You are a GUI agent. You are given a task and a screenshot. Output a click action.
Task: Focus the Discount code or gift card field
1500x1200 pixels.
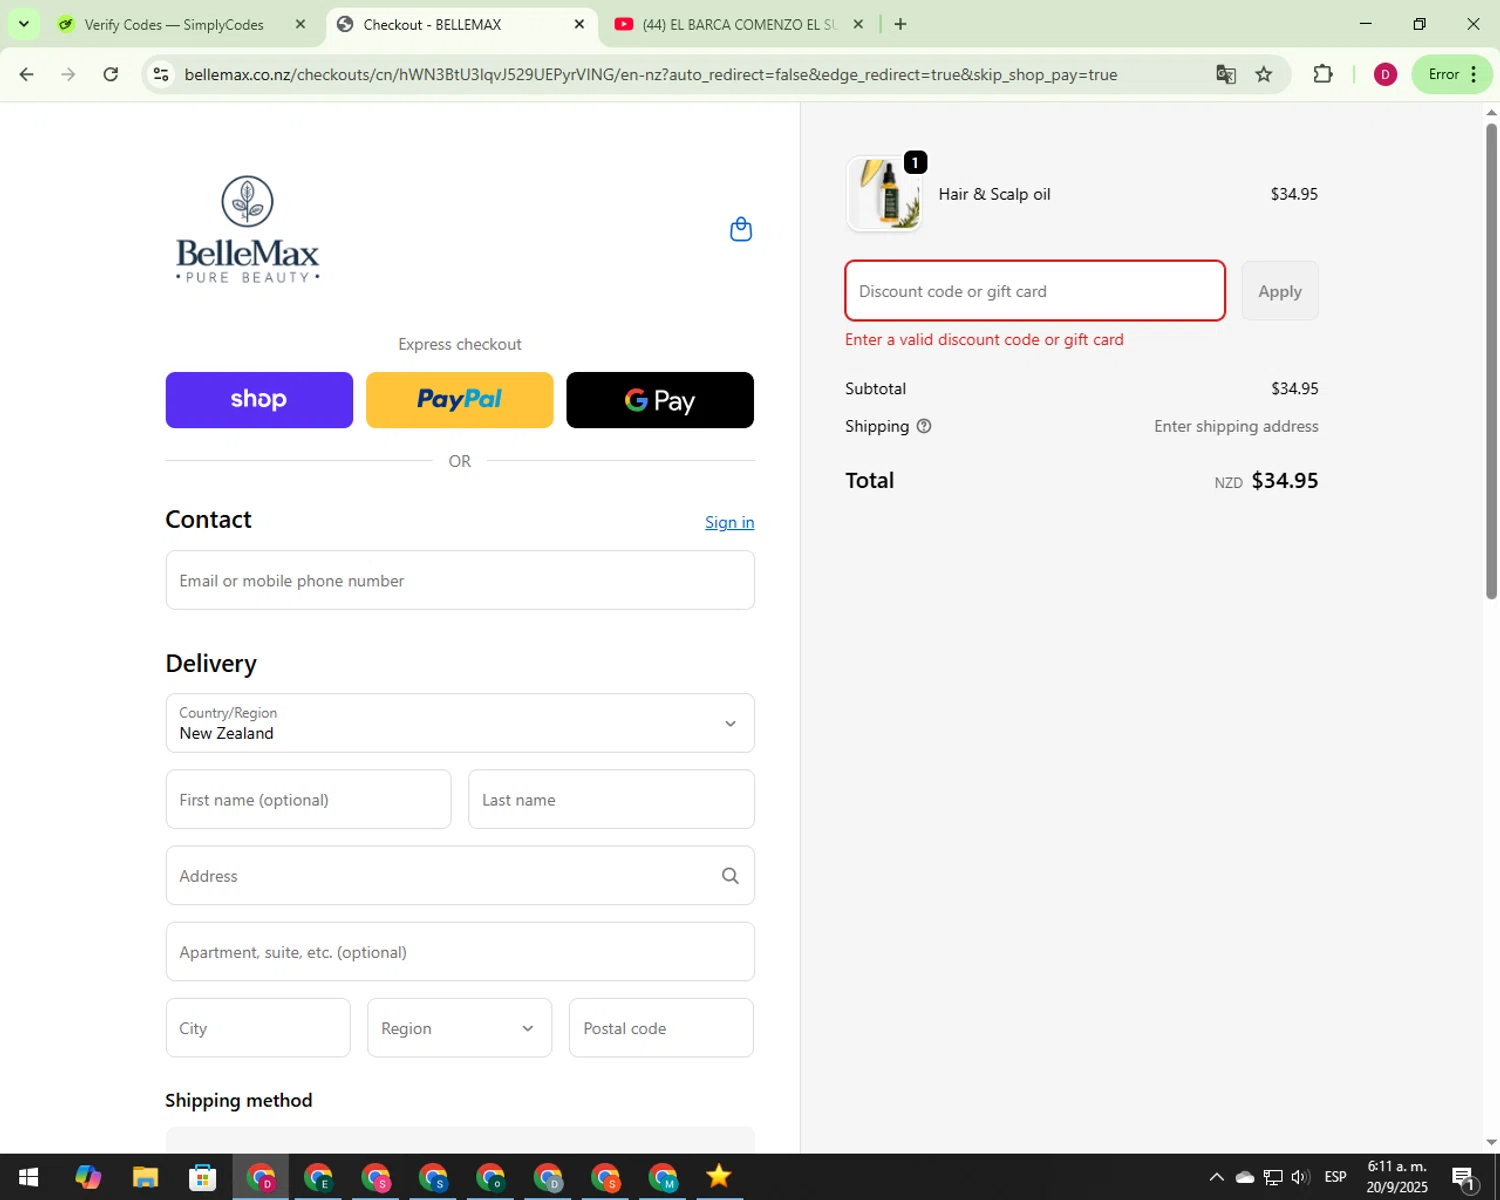1035,291
